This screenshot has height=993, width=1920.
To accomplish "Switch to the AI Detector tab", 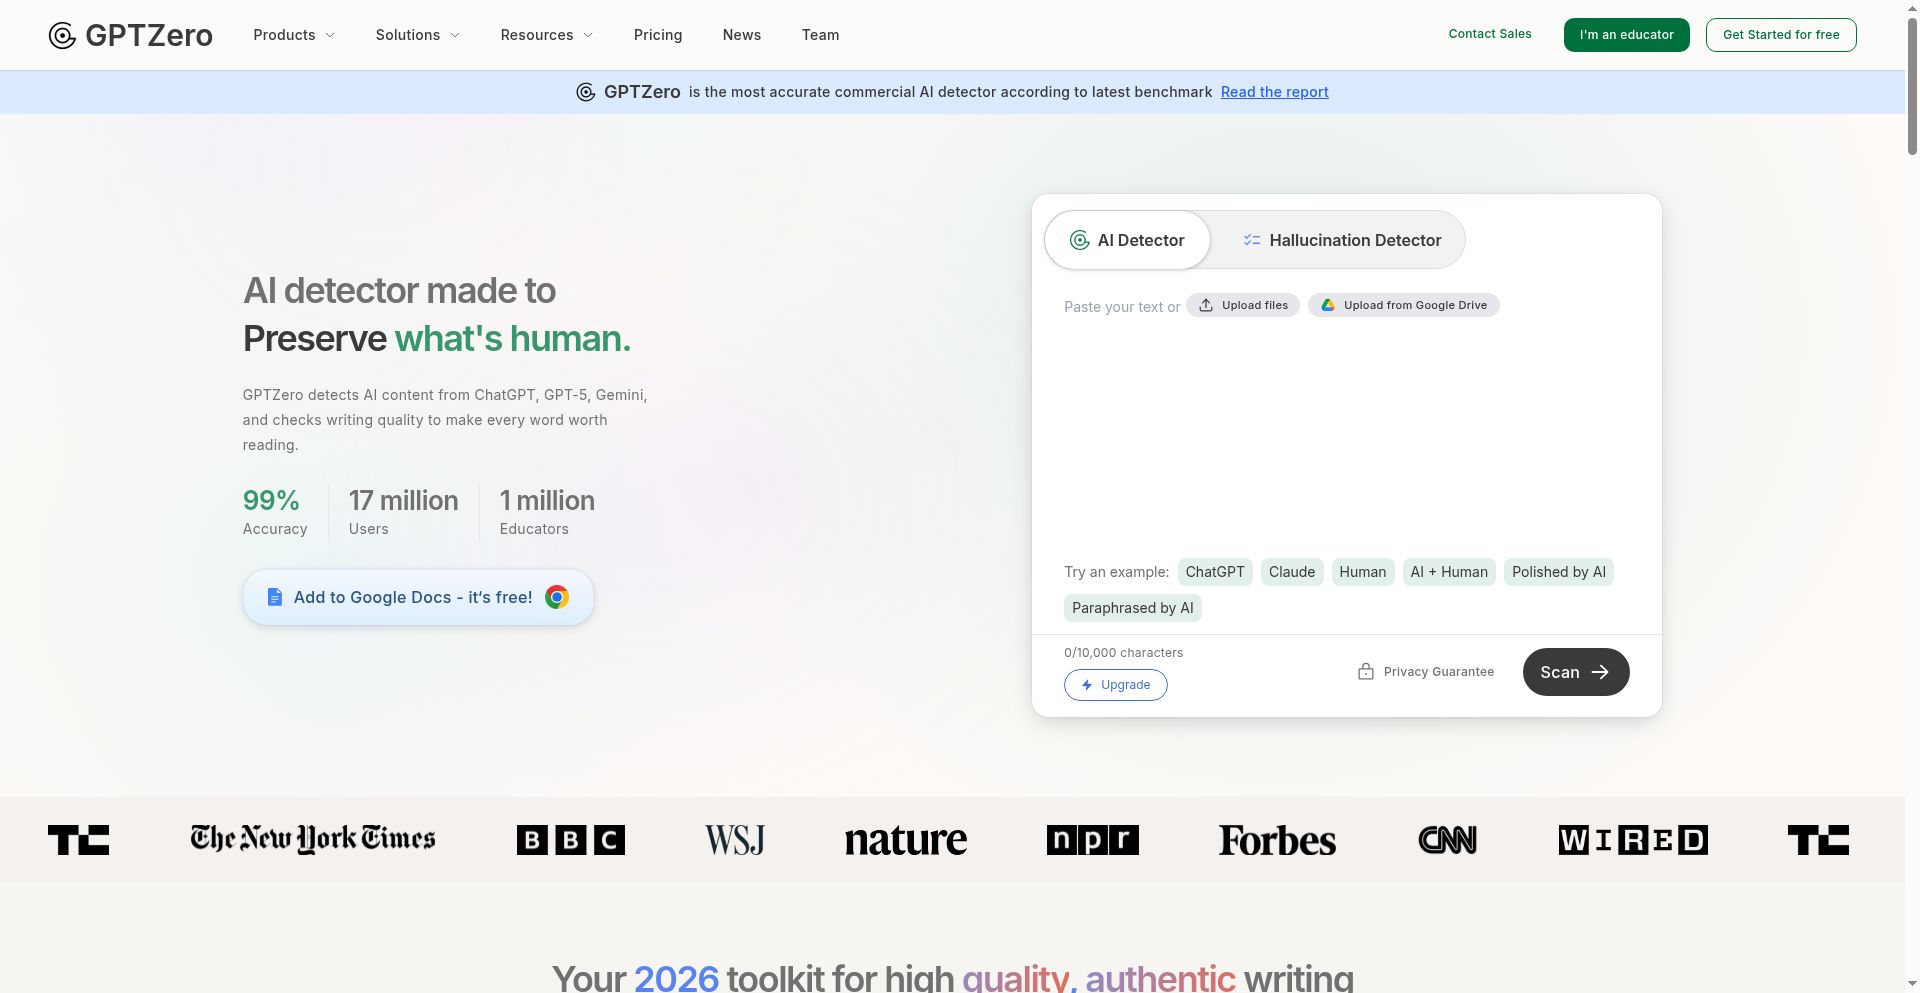I will (1127, 240).
